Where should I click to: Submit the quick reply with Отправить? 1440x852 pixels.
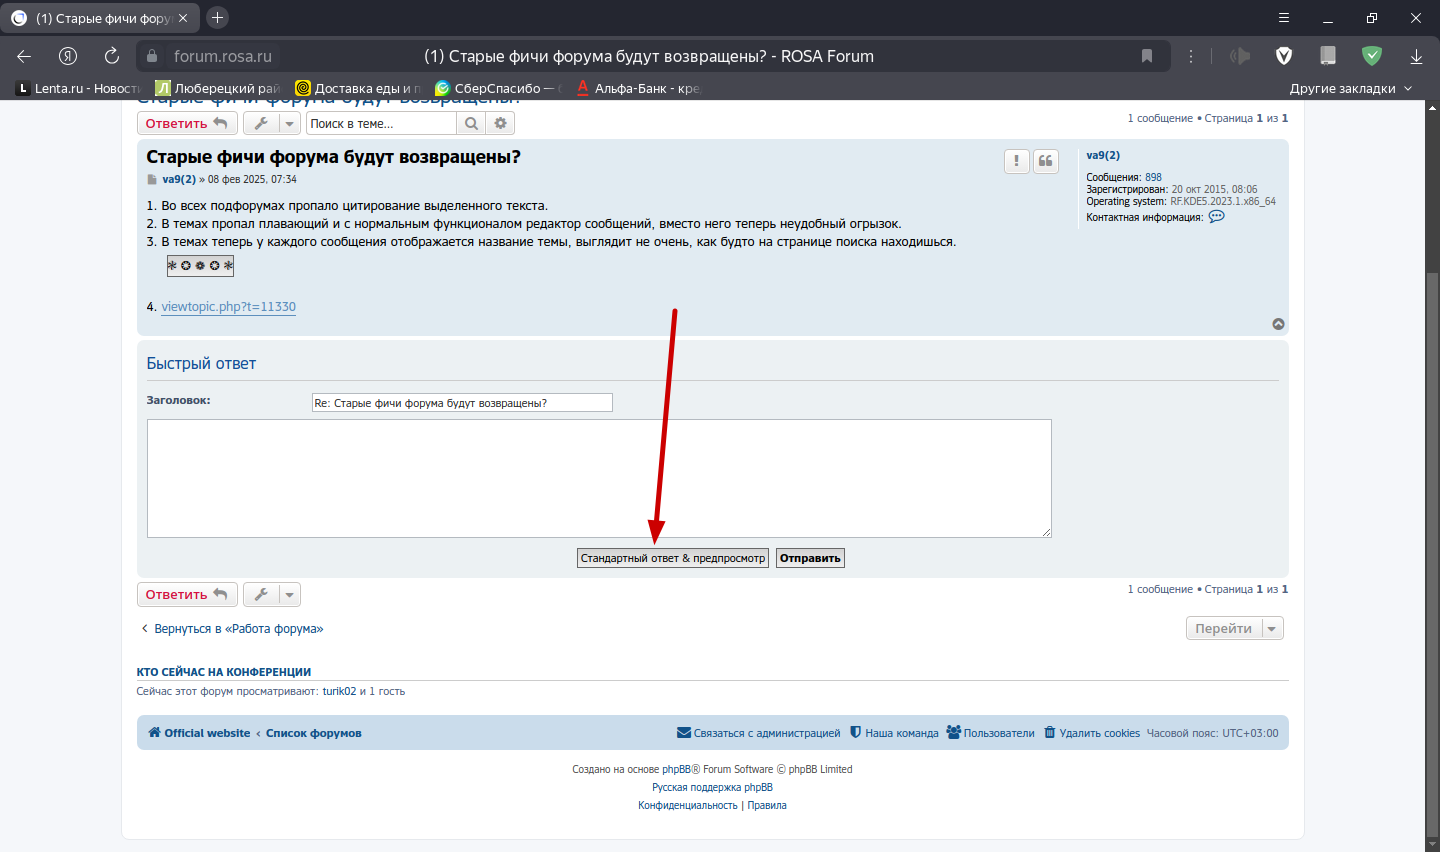[x=810, y=558]
